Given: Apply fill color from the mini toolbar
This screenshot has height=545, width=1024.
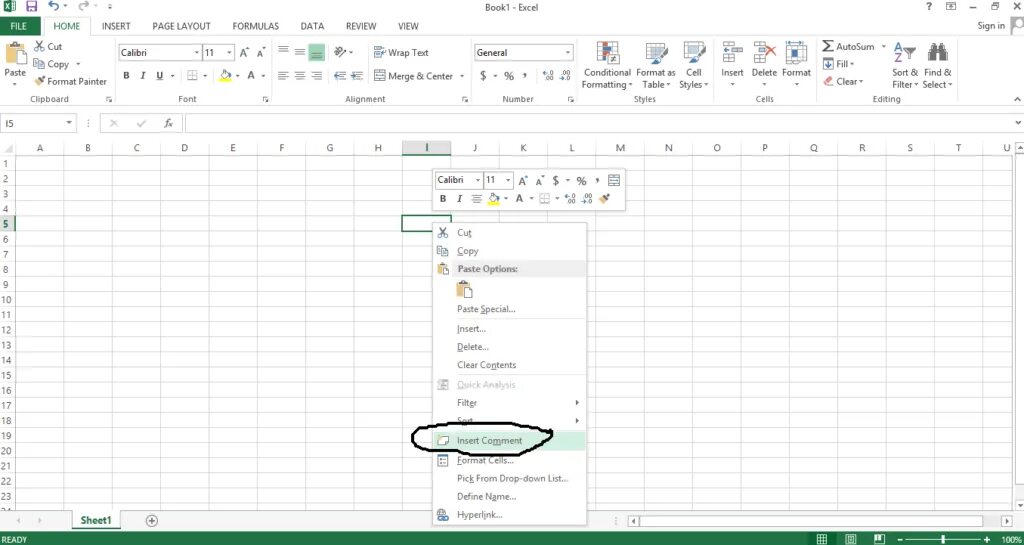Looking at the screenshot, I should coord(494,199).
